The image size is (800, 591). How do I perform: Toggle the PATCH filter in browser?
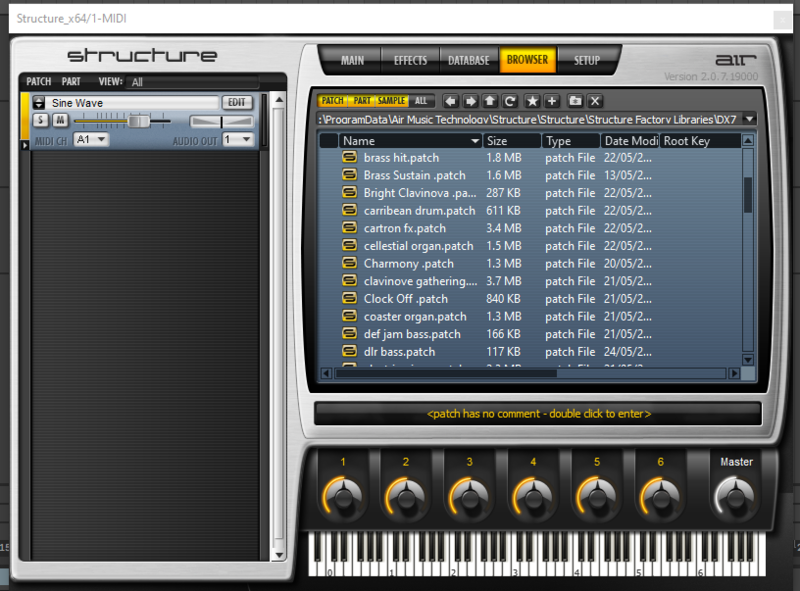(333, 101)
